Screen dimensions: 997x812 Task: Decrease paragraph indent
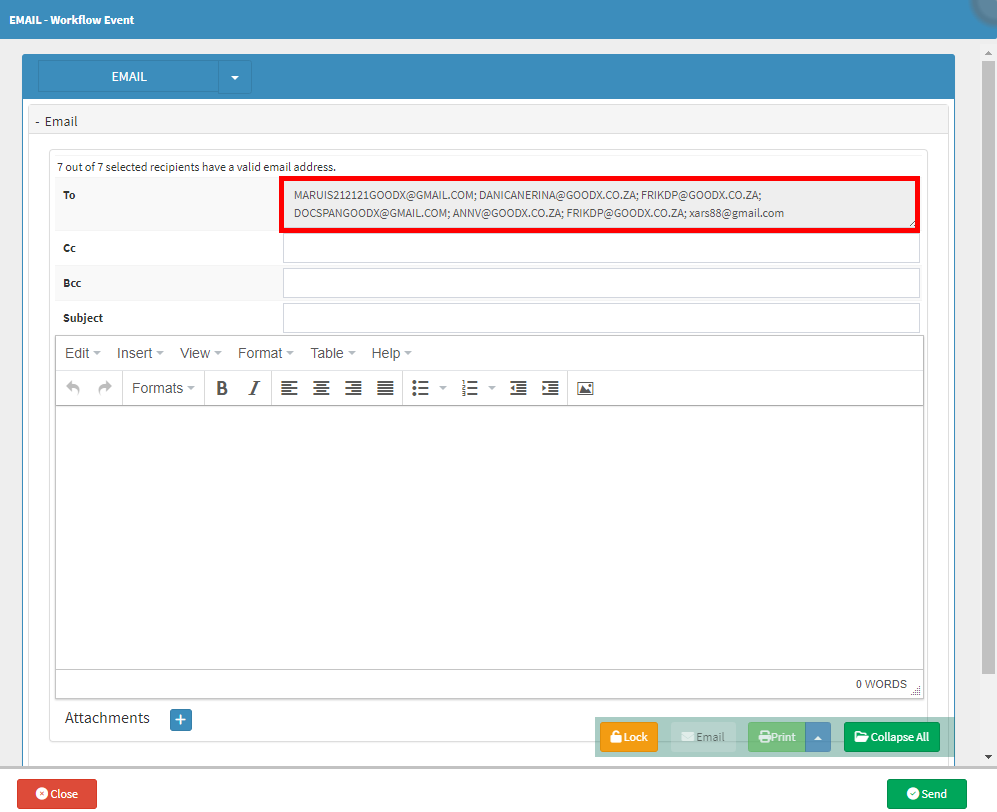click(x=518, y=388)
